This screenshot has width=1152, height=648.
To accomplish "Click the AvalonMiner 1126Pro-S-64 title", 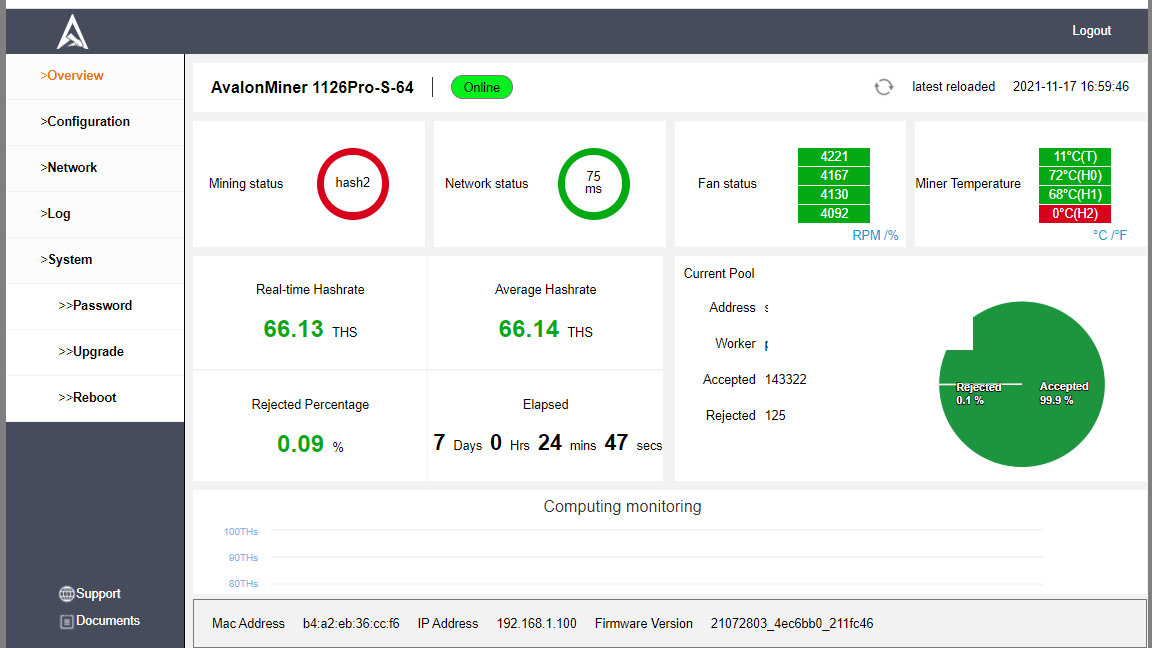I will click(312, 87).
